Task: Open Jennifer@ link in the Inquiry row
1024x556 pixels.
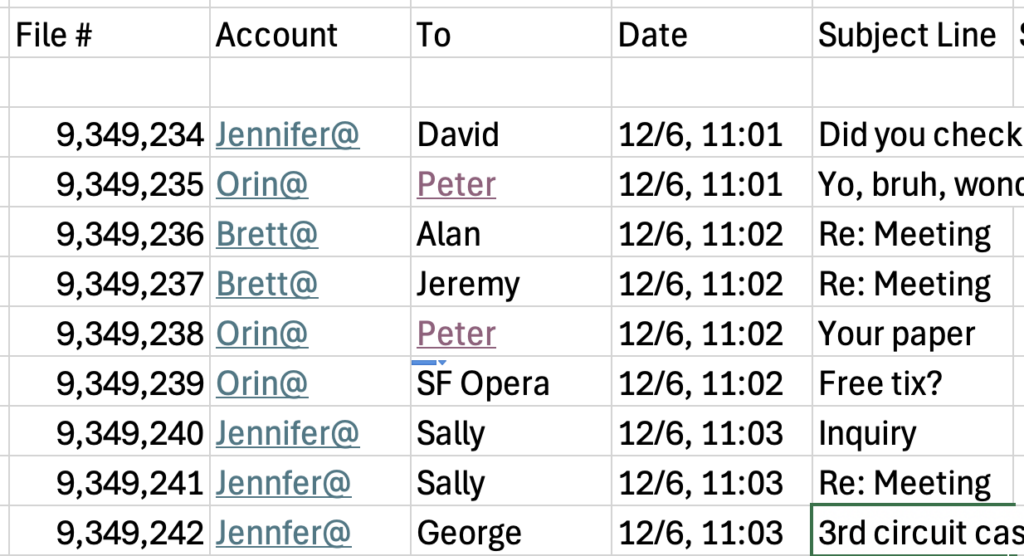Action: coord(287,434)
